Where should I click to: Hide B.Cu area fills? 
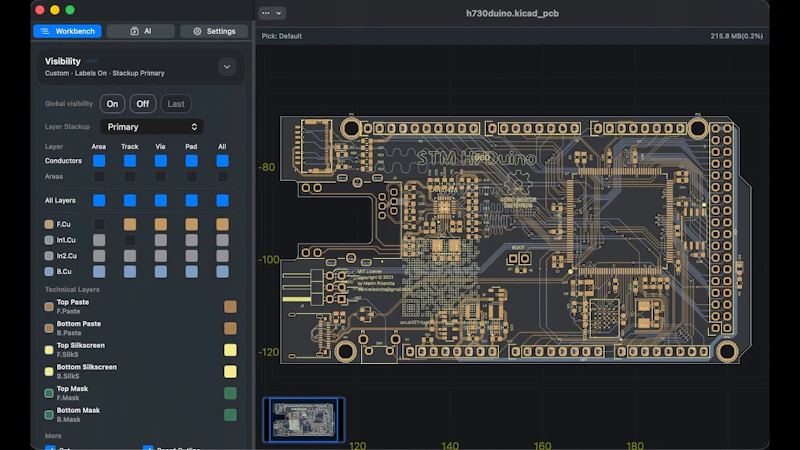point(99,271)
